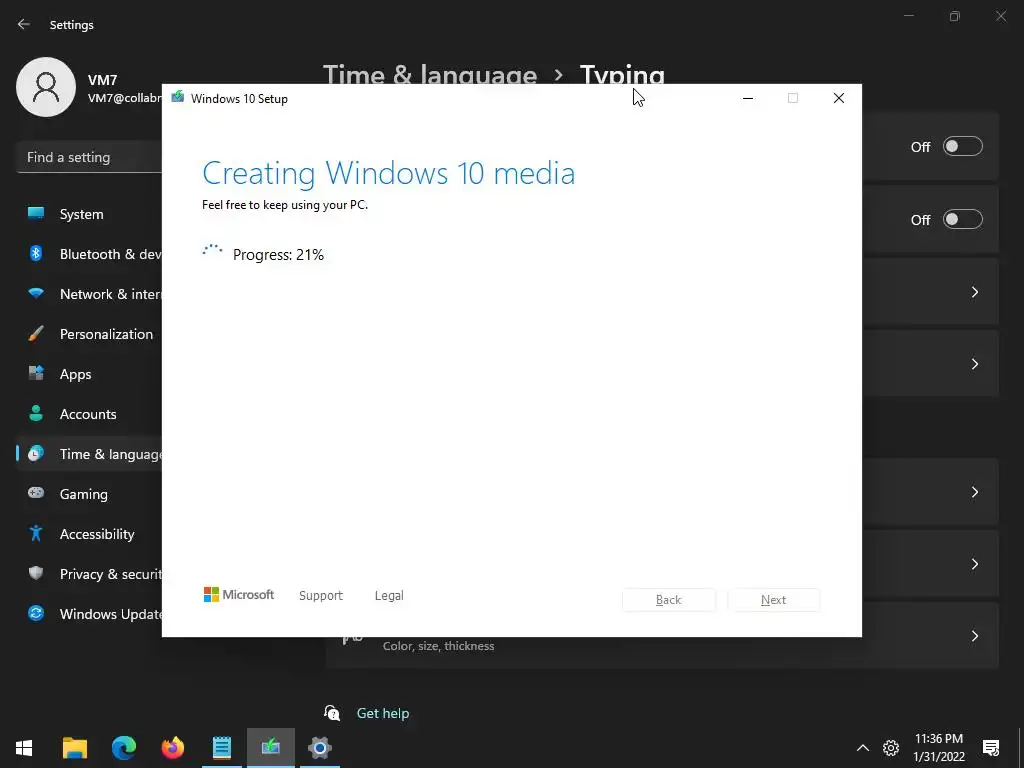Image resolution: width=1024 pixels, height=768 pixels.
Task: Expand the first chevron row in Typing settings
Action: pyautogui.click(x=974, y=292)
